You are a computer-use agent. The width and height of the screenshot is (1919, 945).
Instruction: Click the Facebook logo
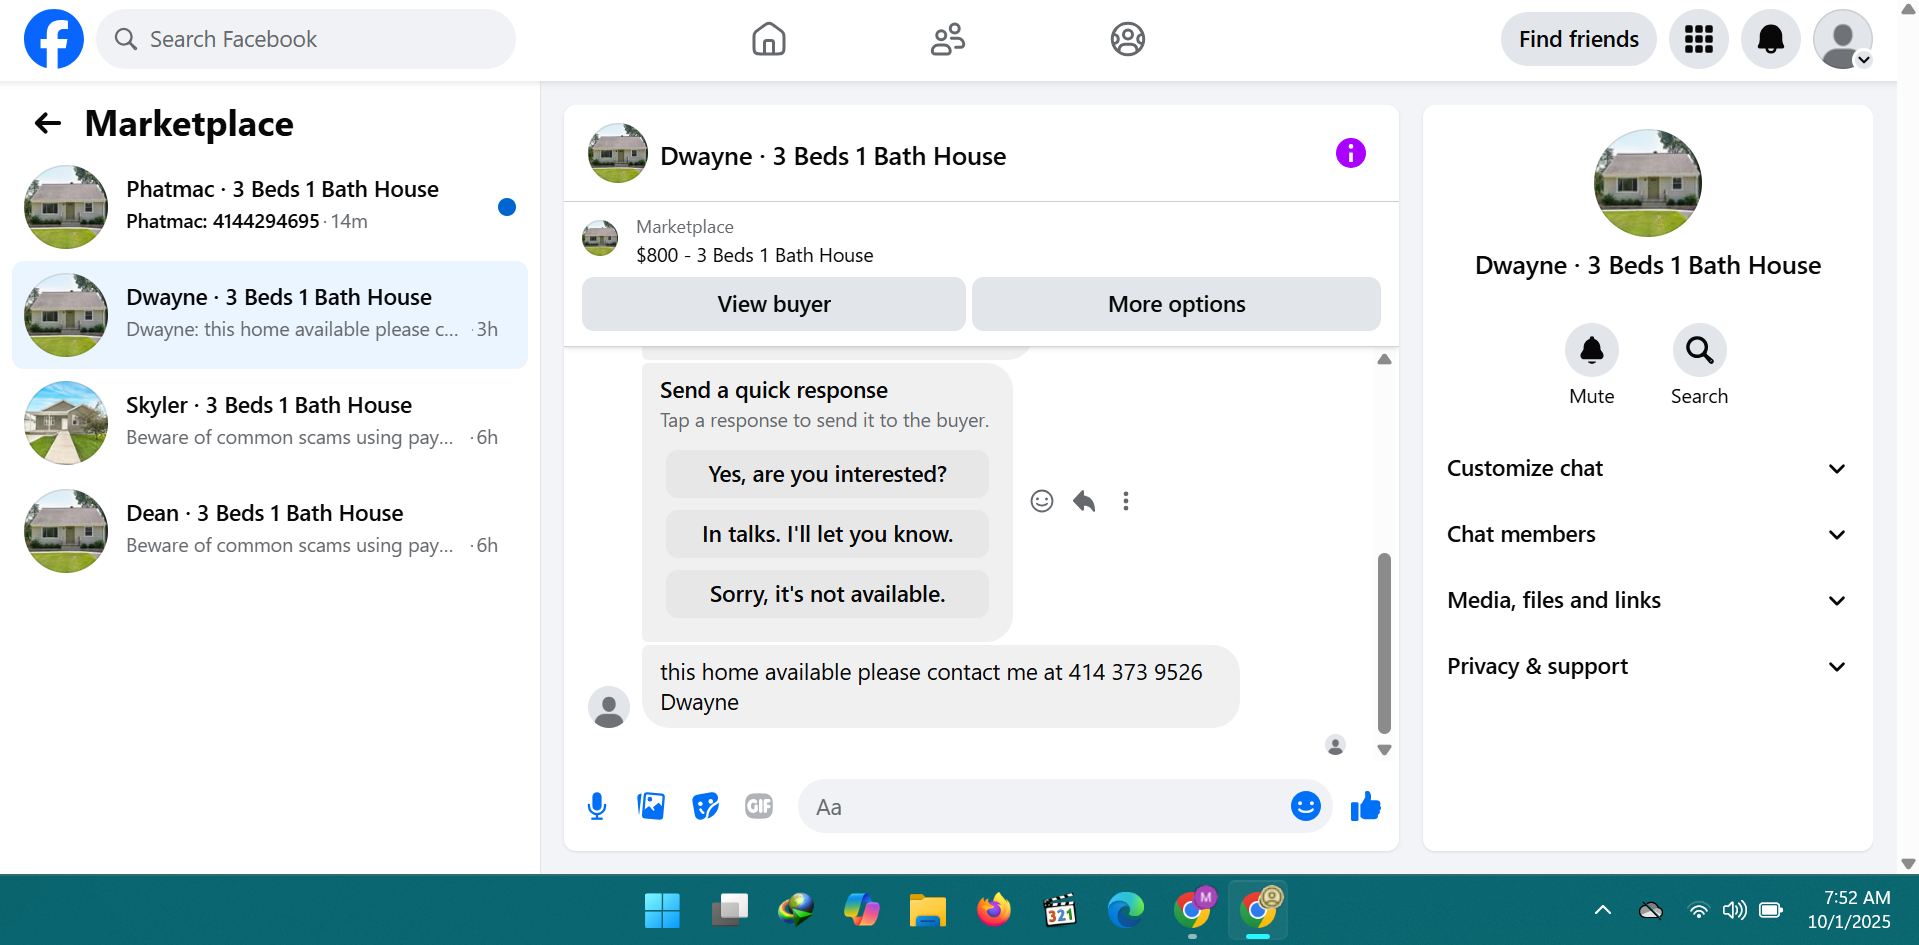54,39
